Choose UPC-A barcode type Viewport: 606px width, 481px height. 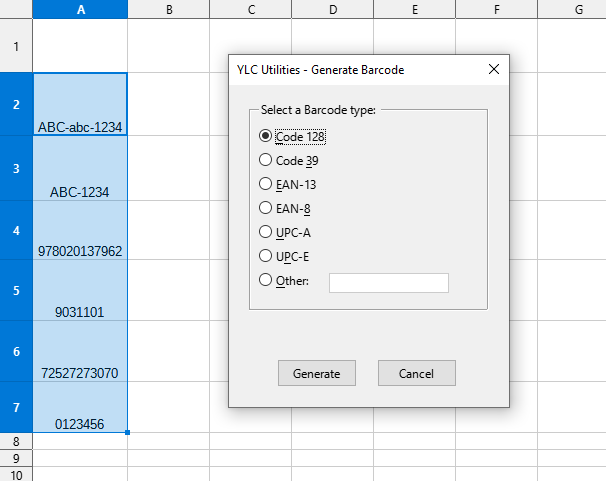tap(266, 232)
